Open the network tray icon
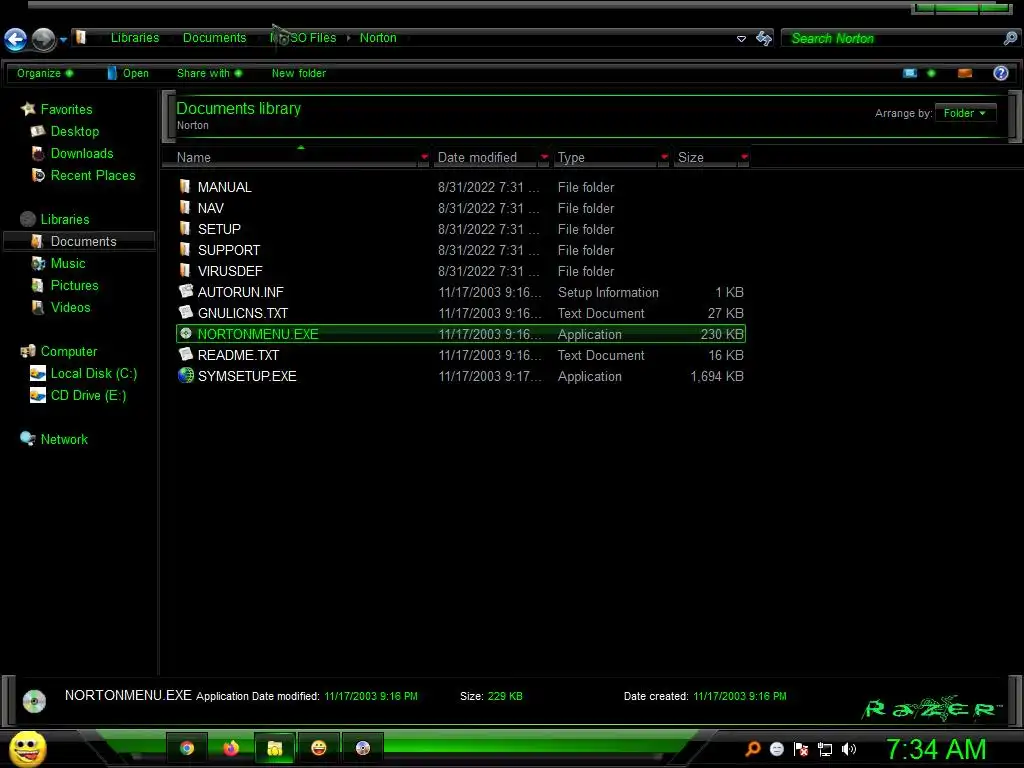Viewport: 1024px width, 768px height. click(825, 750)
